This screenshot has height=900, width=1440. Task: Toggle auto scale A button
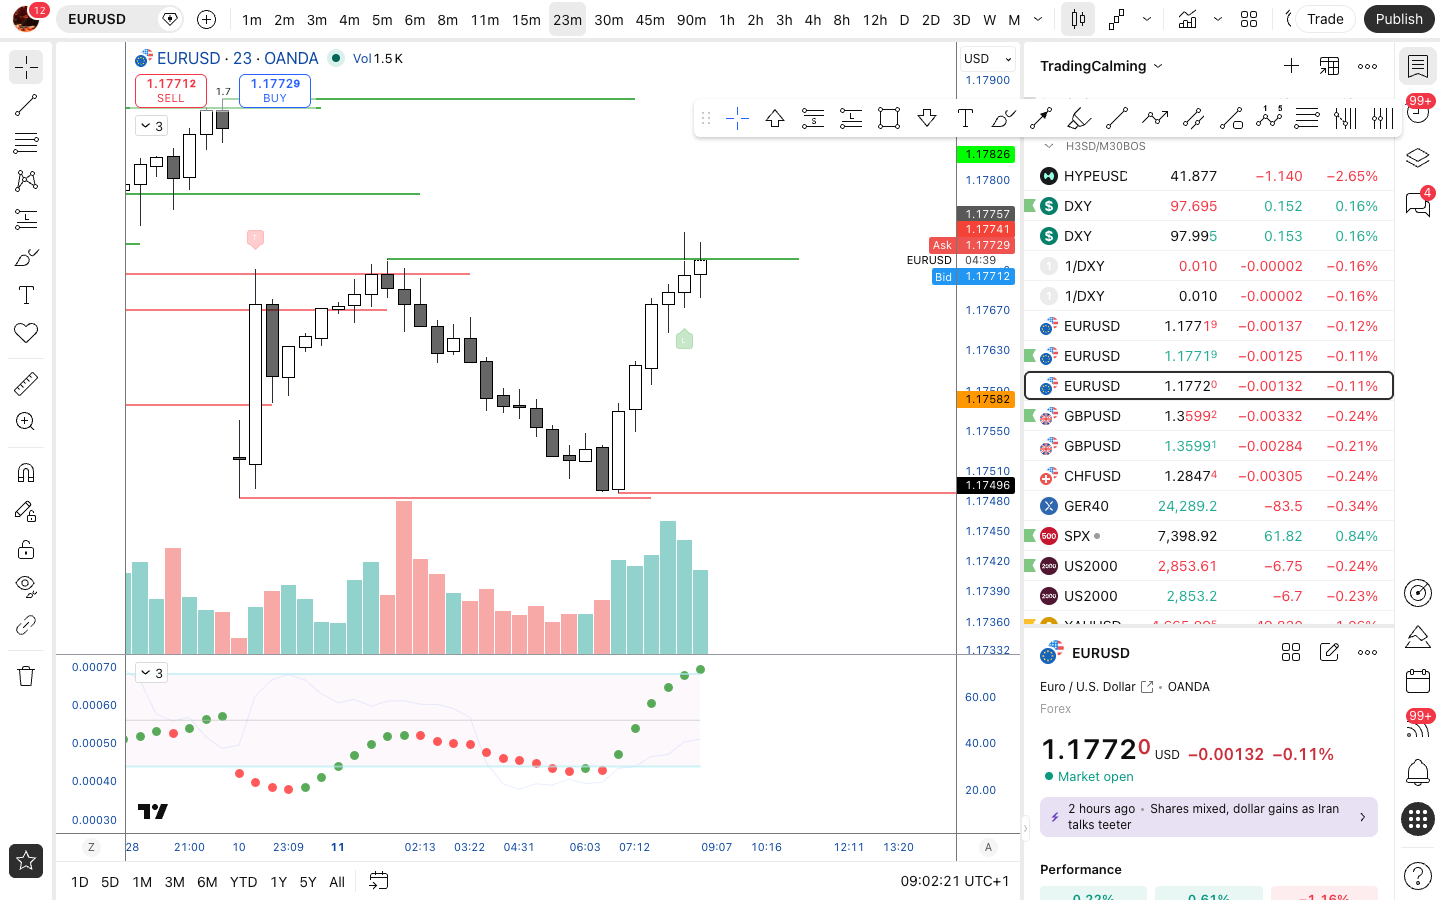point(988,847)
